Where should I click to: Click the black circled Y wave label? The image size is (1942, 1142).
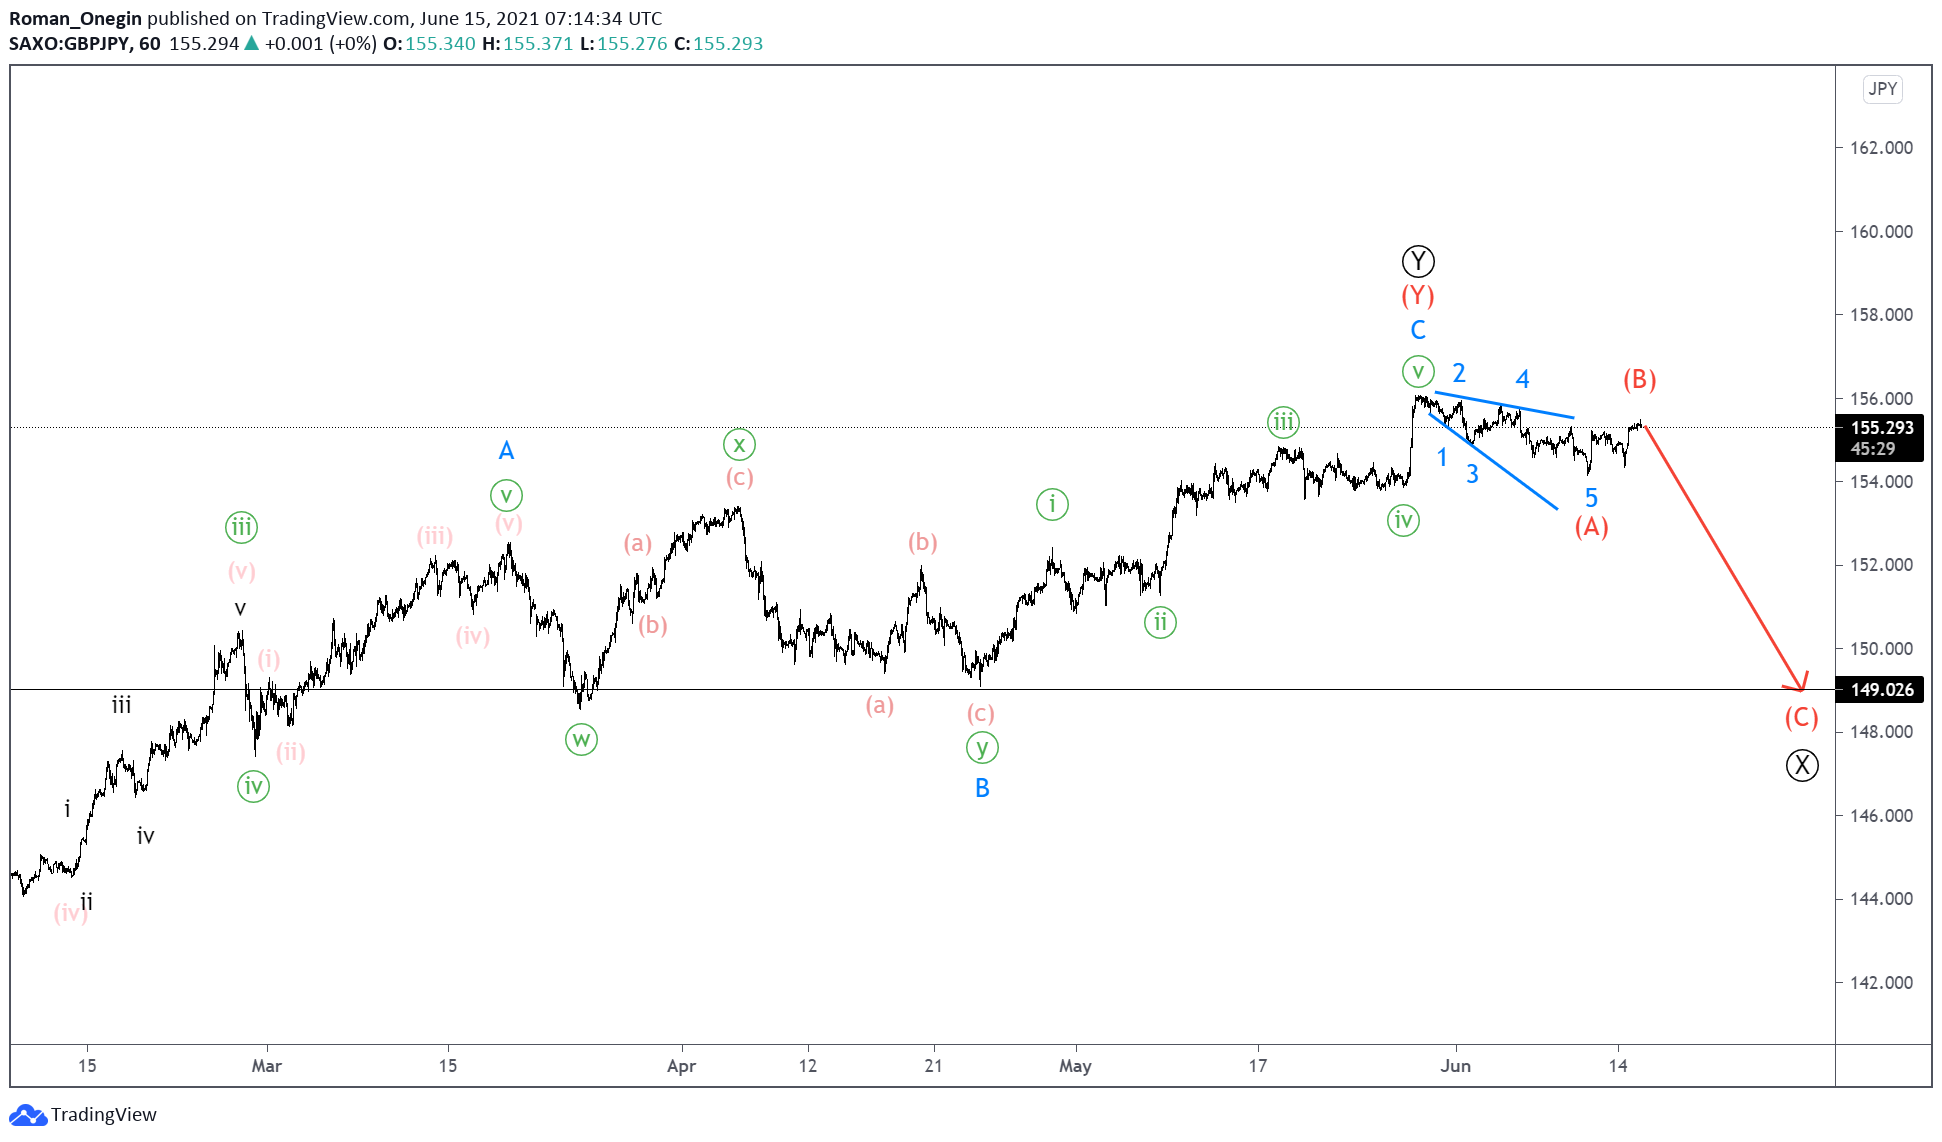coord(1418,262)
